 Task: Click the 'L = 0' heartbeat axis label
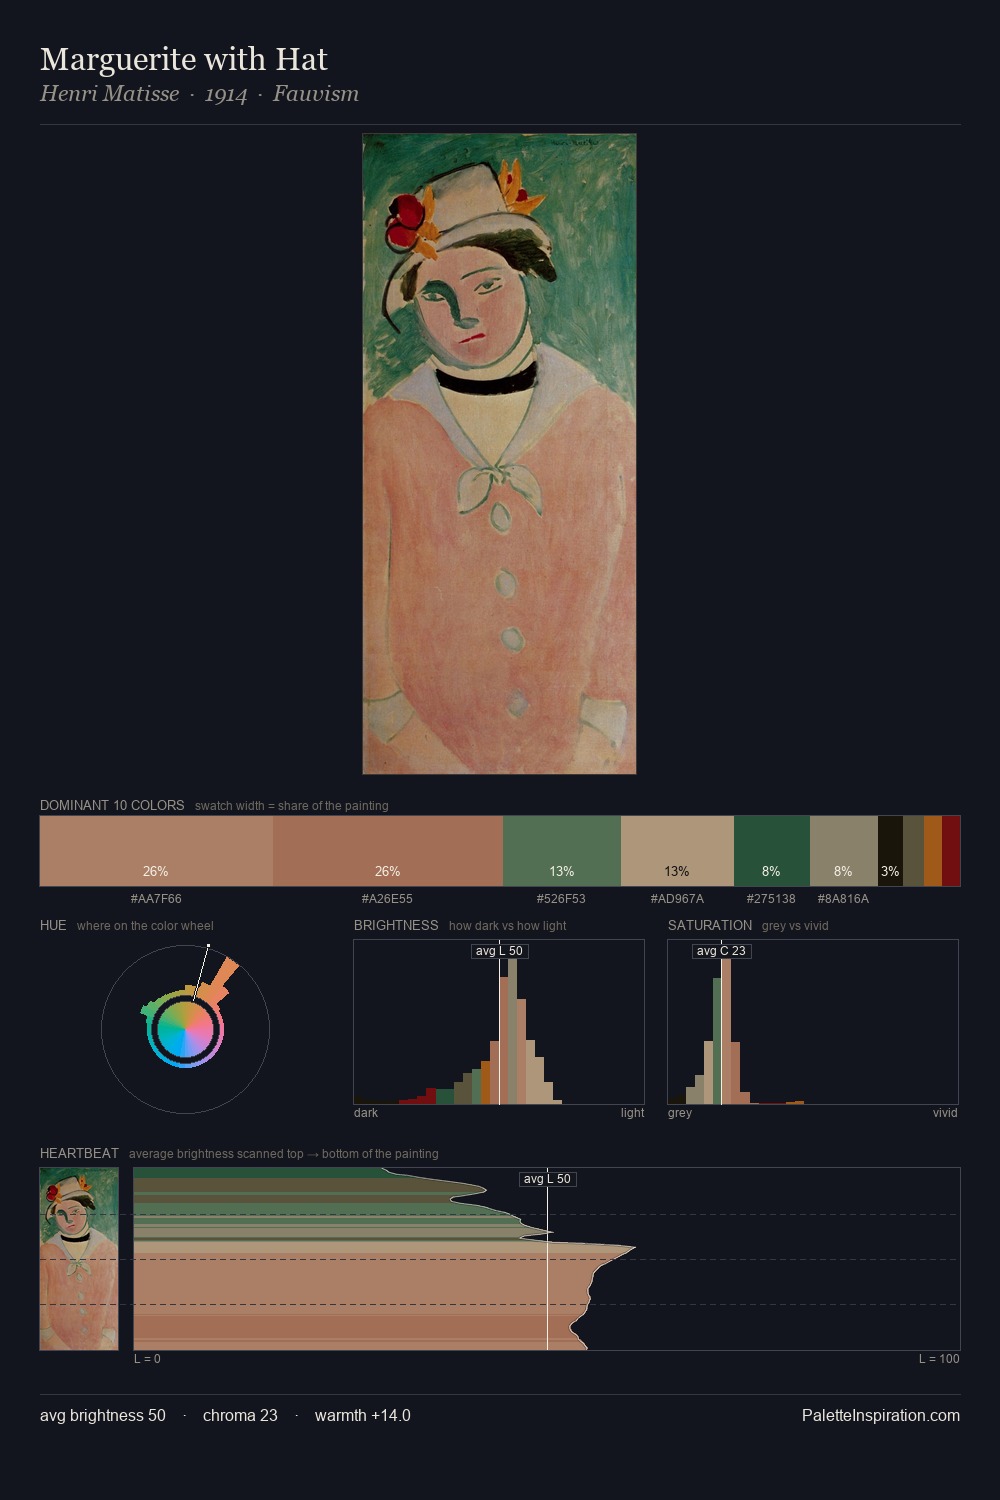click(x=147, y=1359)
